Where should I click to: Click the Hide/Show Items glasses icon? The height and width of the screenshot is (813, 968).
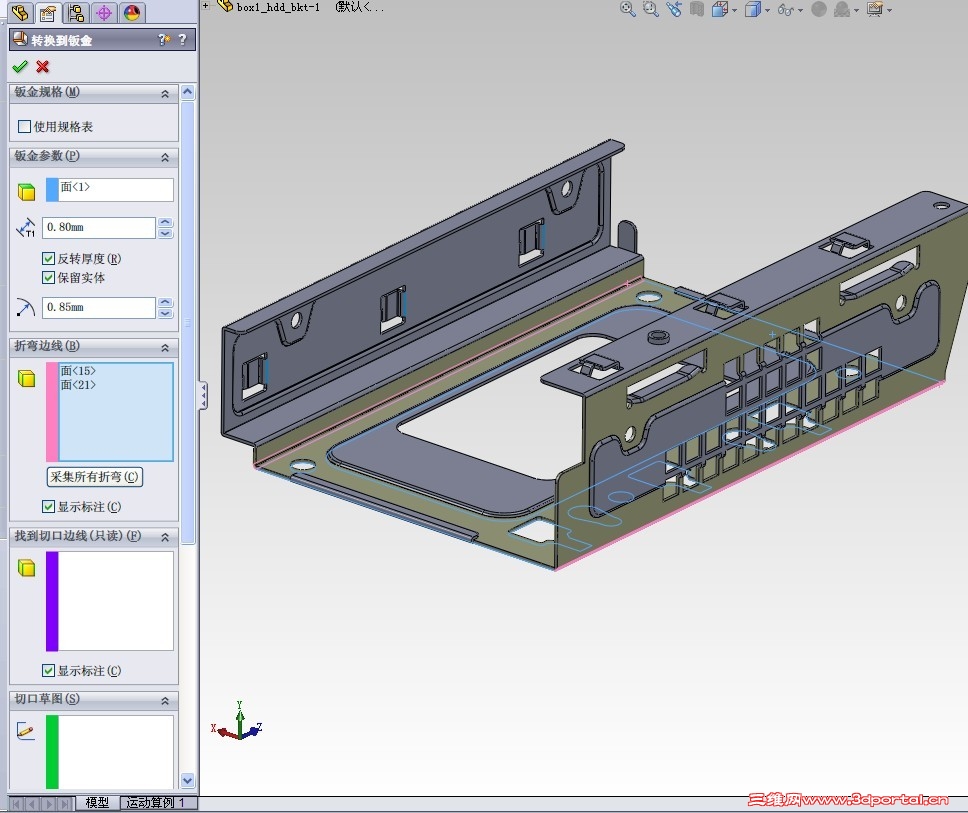tap(786, 9)
